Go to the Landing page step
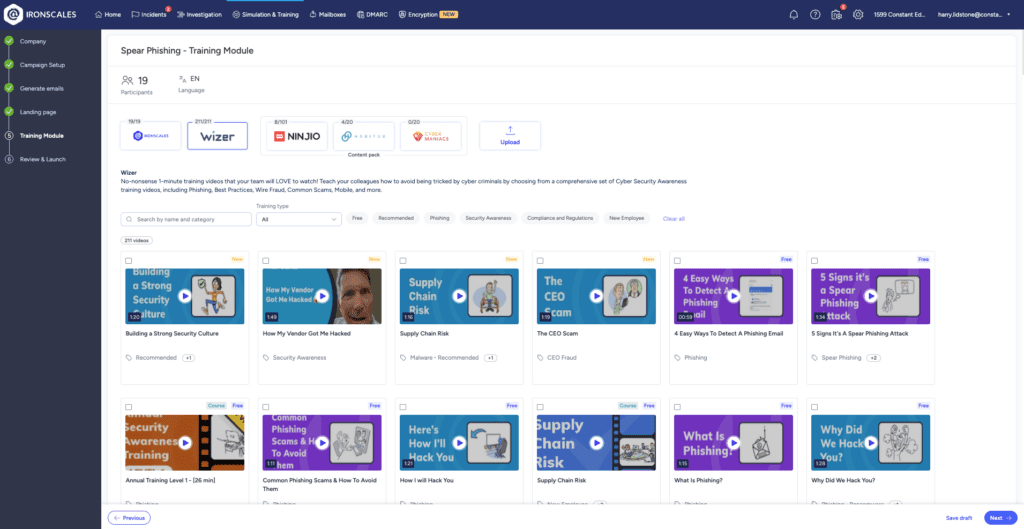 (x=38, y=112)
